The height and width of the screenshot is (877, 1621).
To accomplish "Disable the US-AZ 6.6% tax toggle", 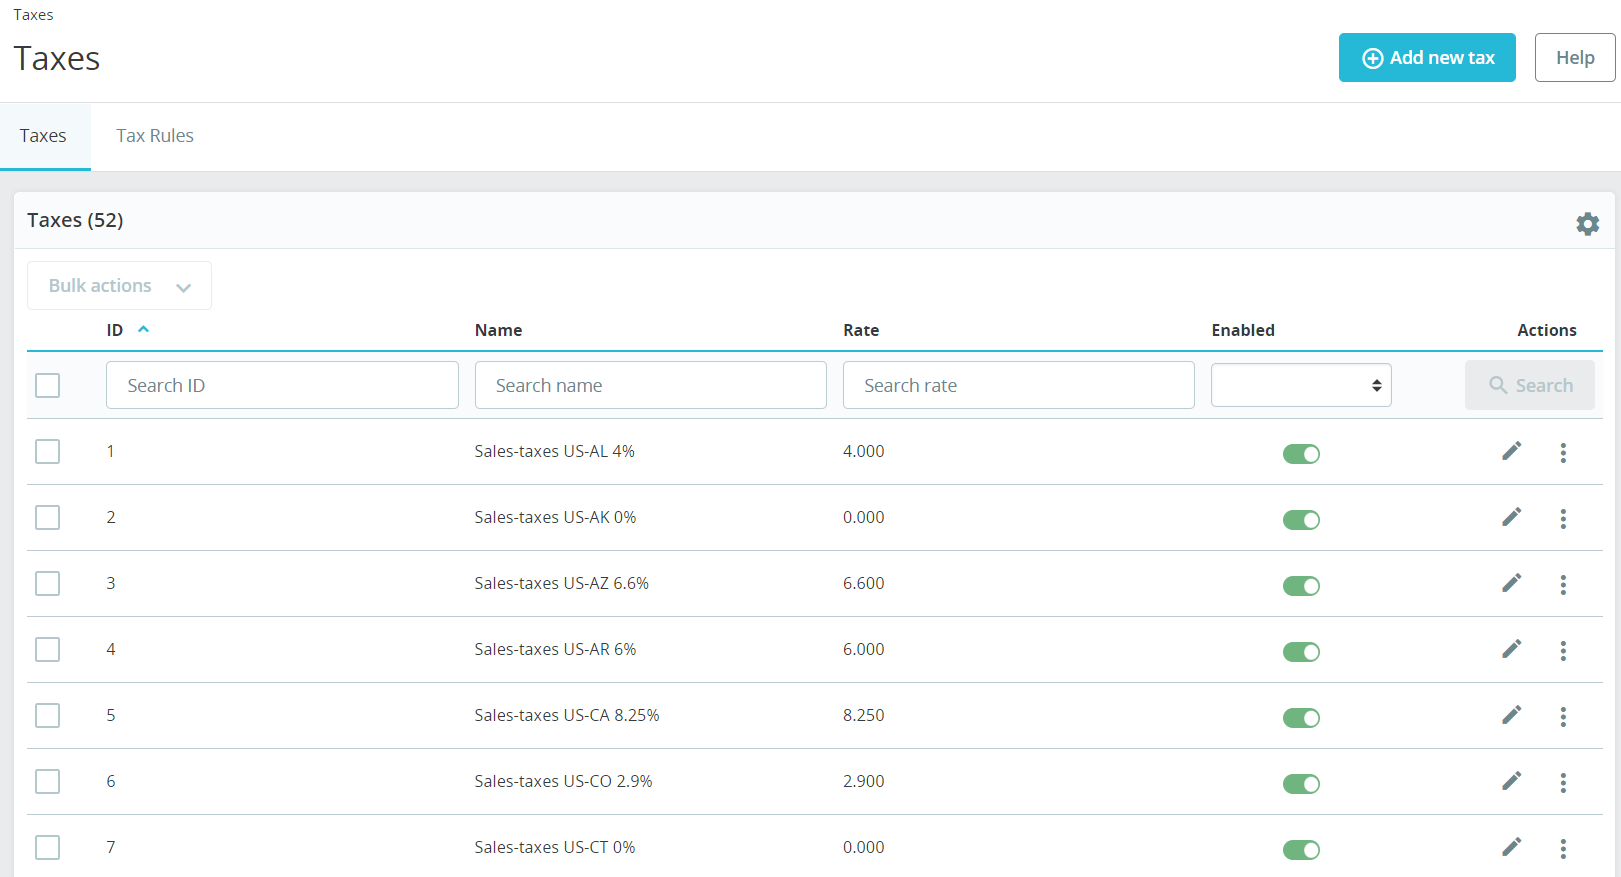I will click(1301, 586).
